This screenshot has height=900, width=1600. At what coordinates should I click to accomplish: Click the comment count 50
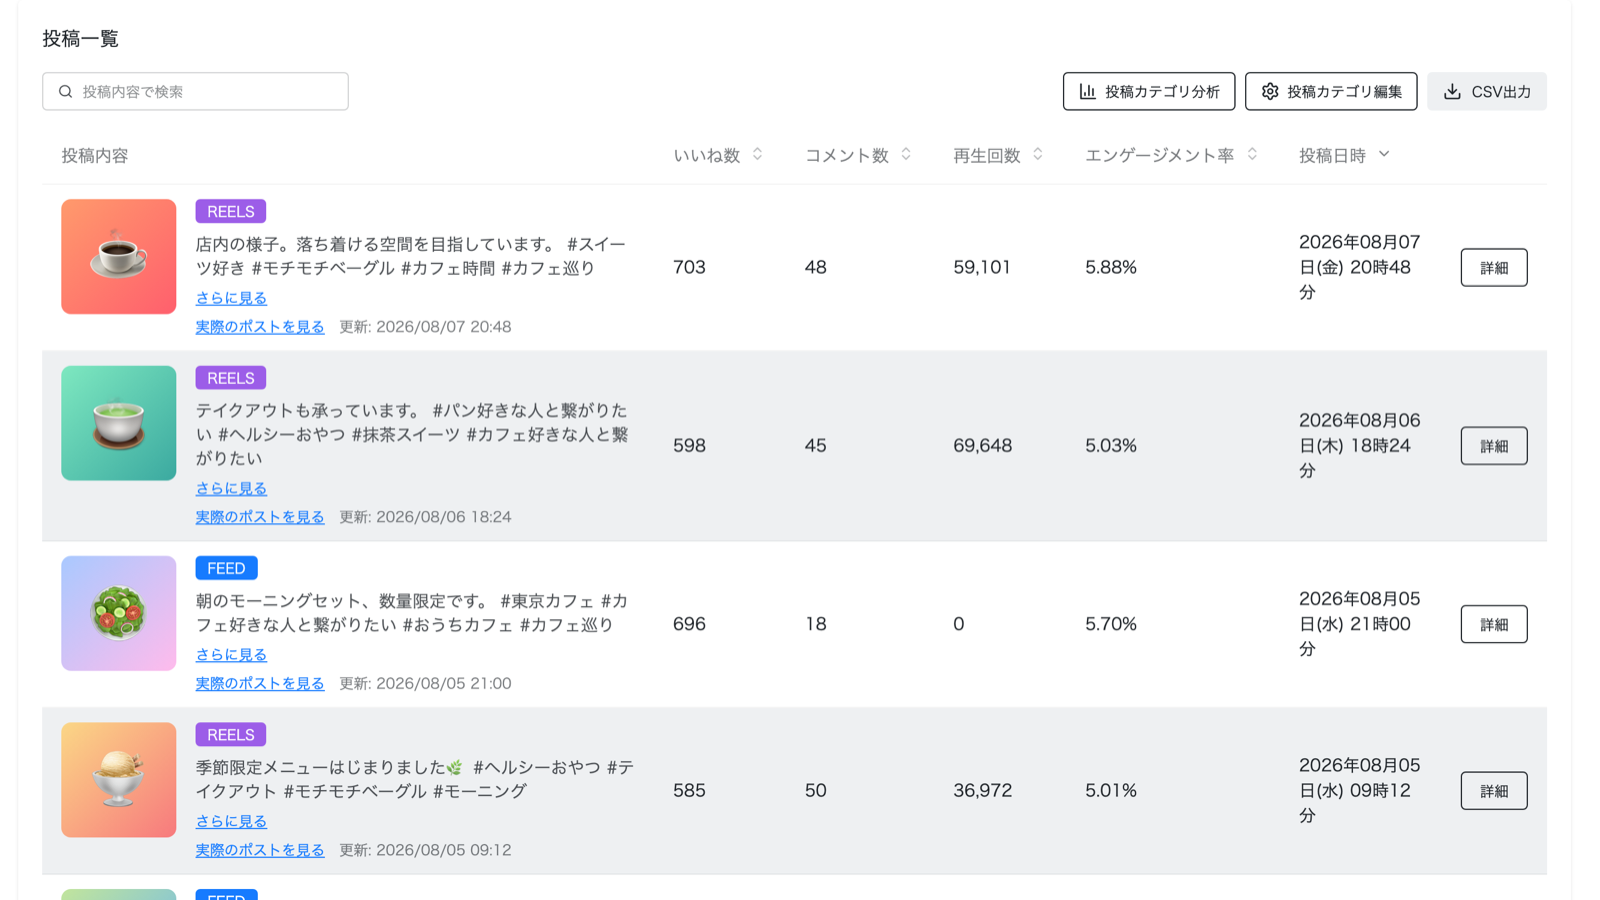[x=816, y=791]
